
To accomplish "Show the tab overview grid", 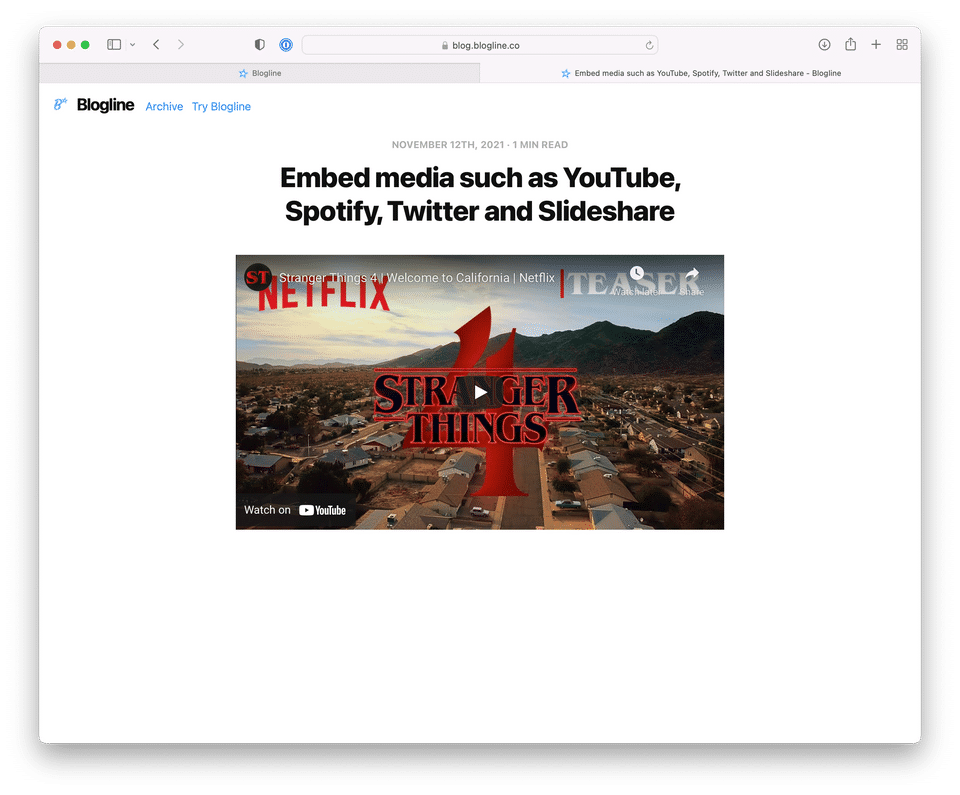I will pyautogui.click(x=902, y=45).
